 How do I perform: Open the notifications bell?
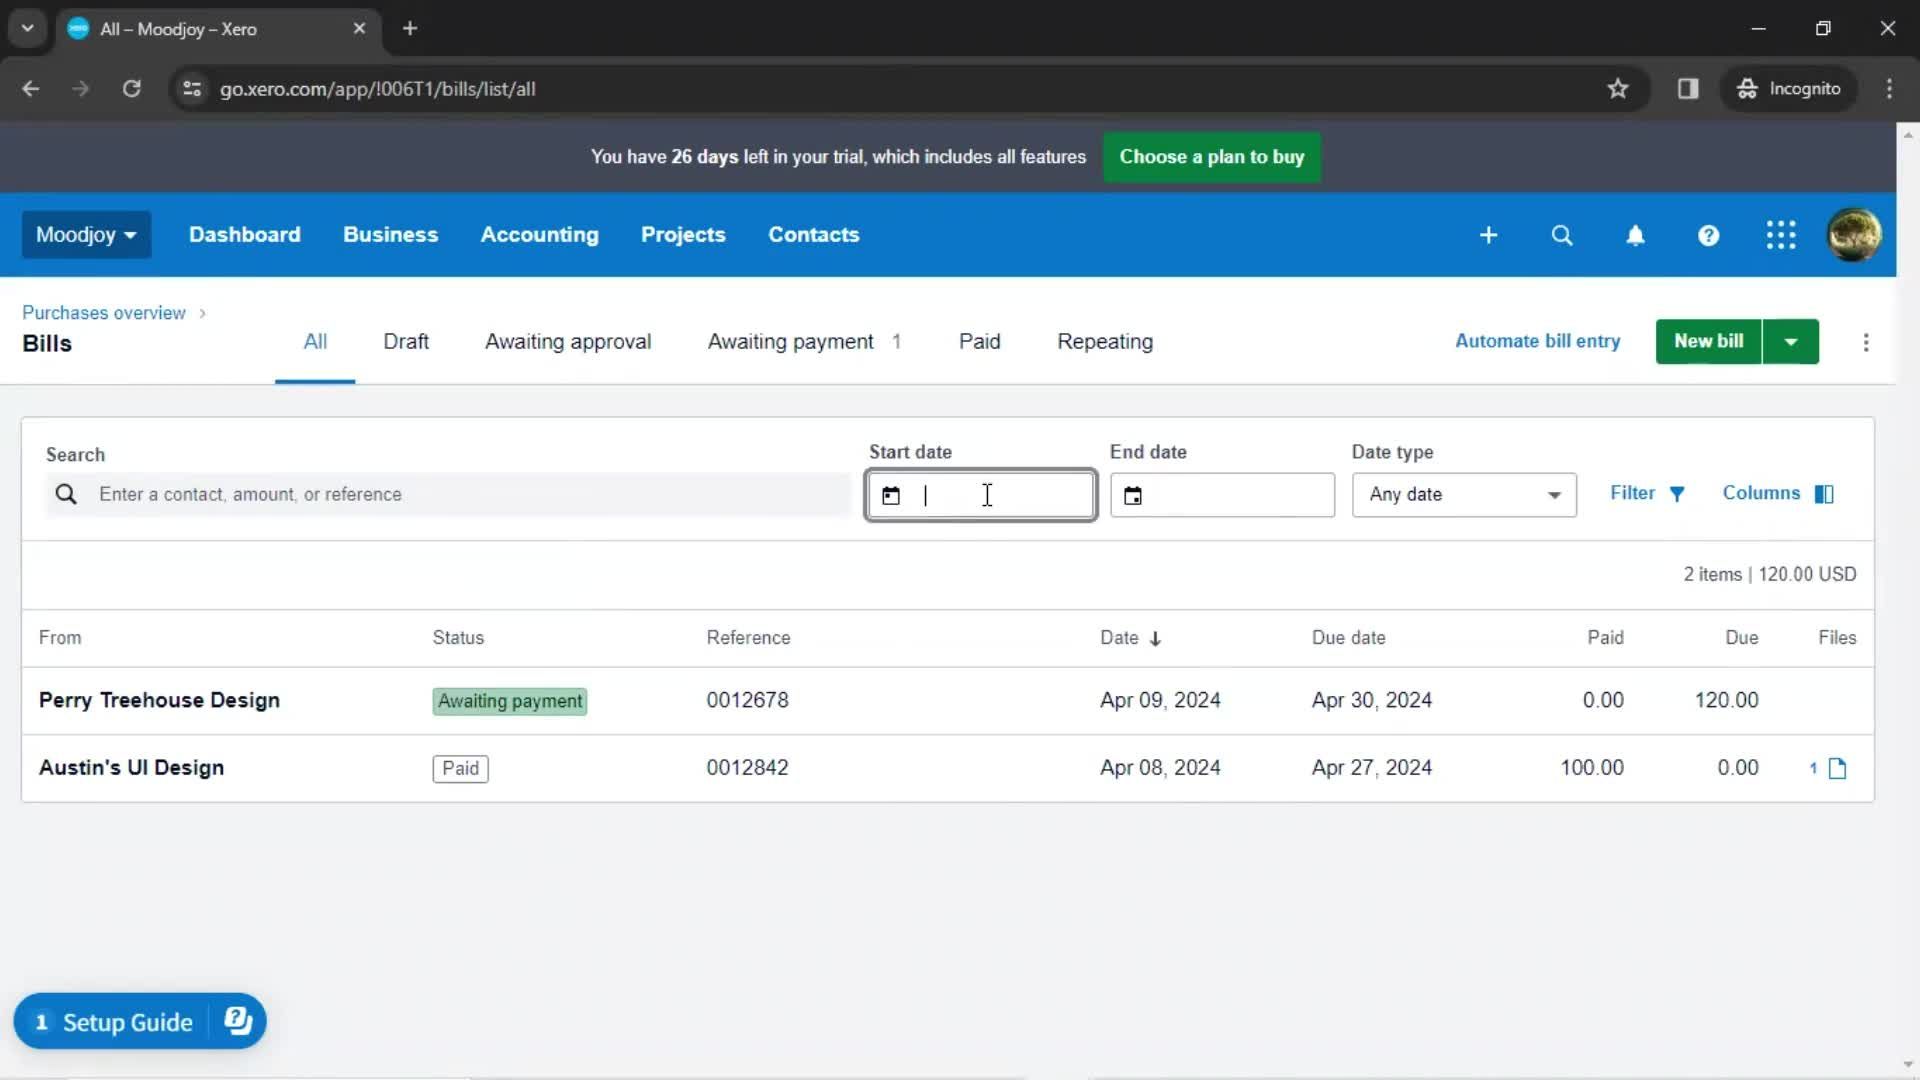pyautogui.click(x=1635, y=235)
